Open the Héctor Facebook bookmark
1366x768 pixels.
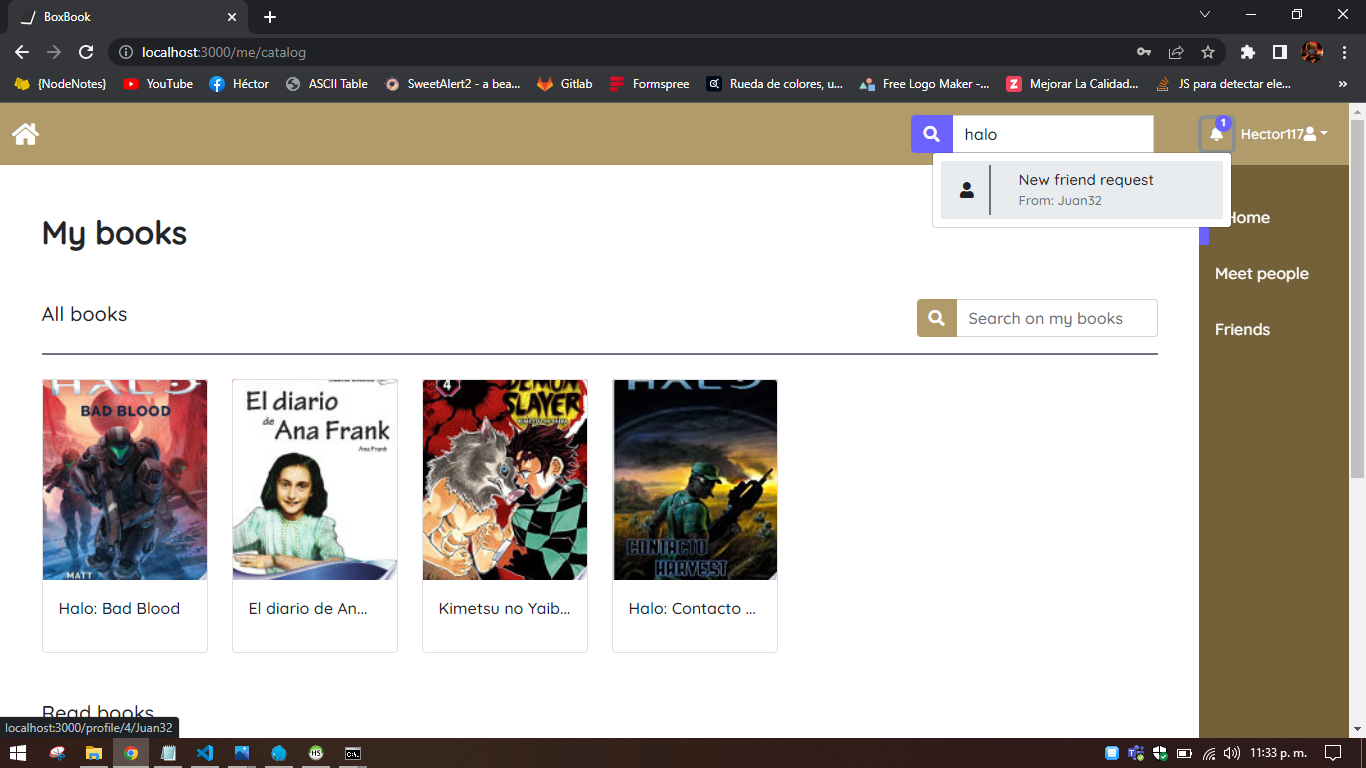point(239,84)
